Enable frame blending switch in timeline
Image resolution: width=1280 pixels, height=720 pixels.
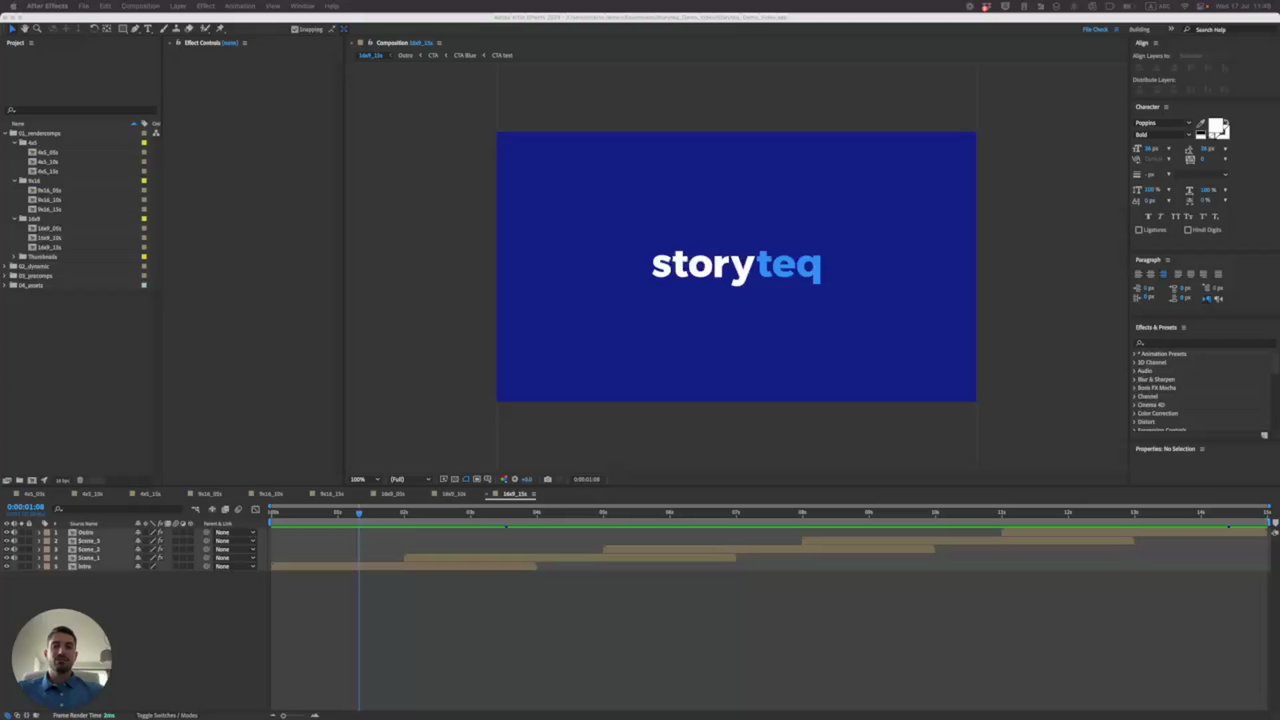click(x=225, y=509)
